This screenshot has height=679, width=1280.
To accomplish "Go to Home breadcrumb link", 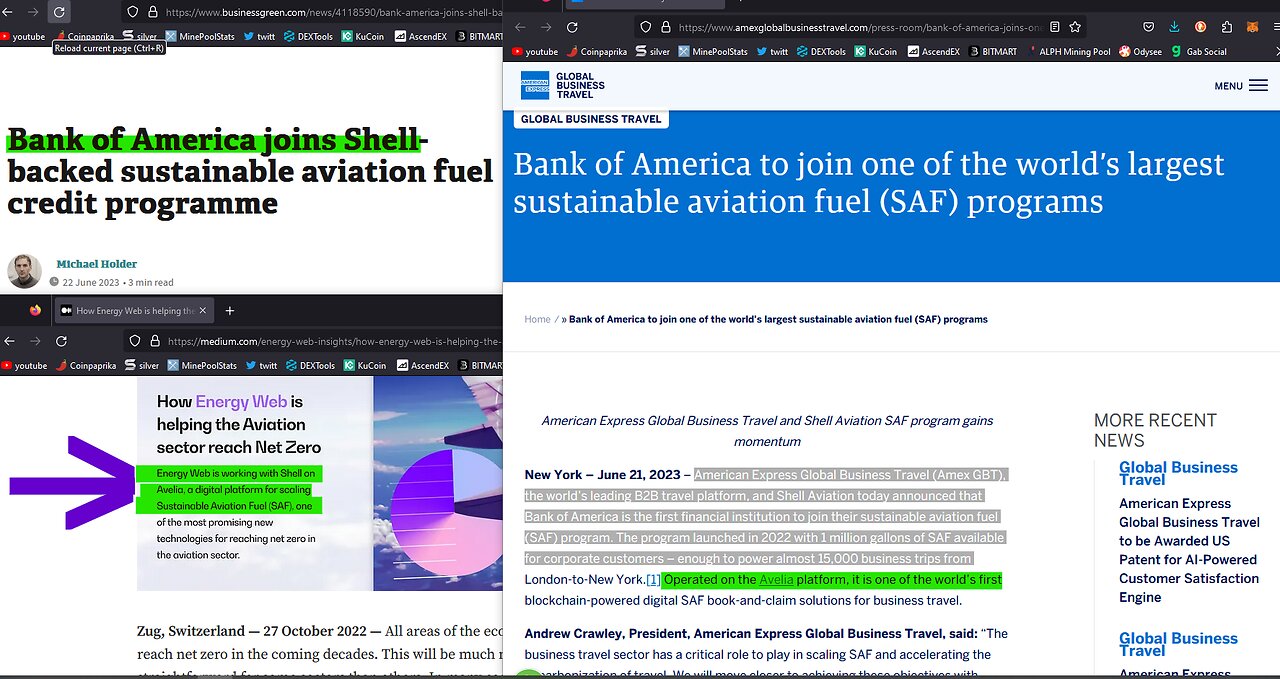I will coord(537,319).
